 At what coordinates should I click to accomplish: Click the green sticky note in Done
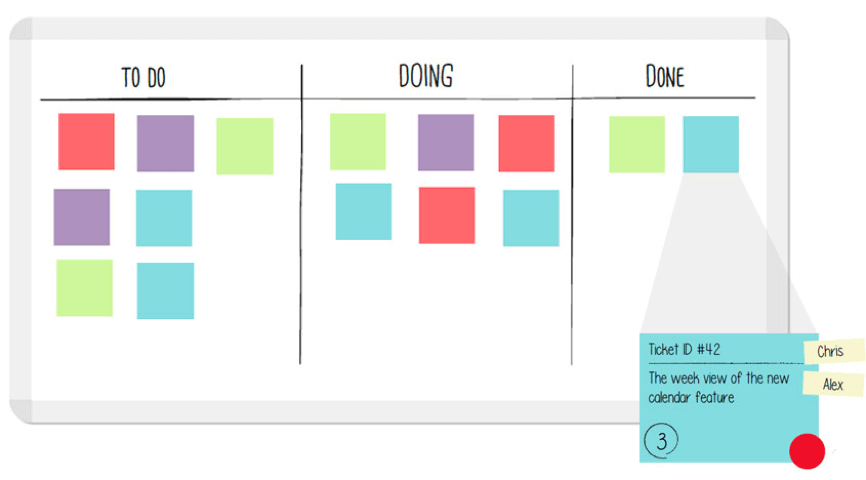(x=637, y=144)
